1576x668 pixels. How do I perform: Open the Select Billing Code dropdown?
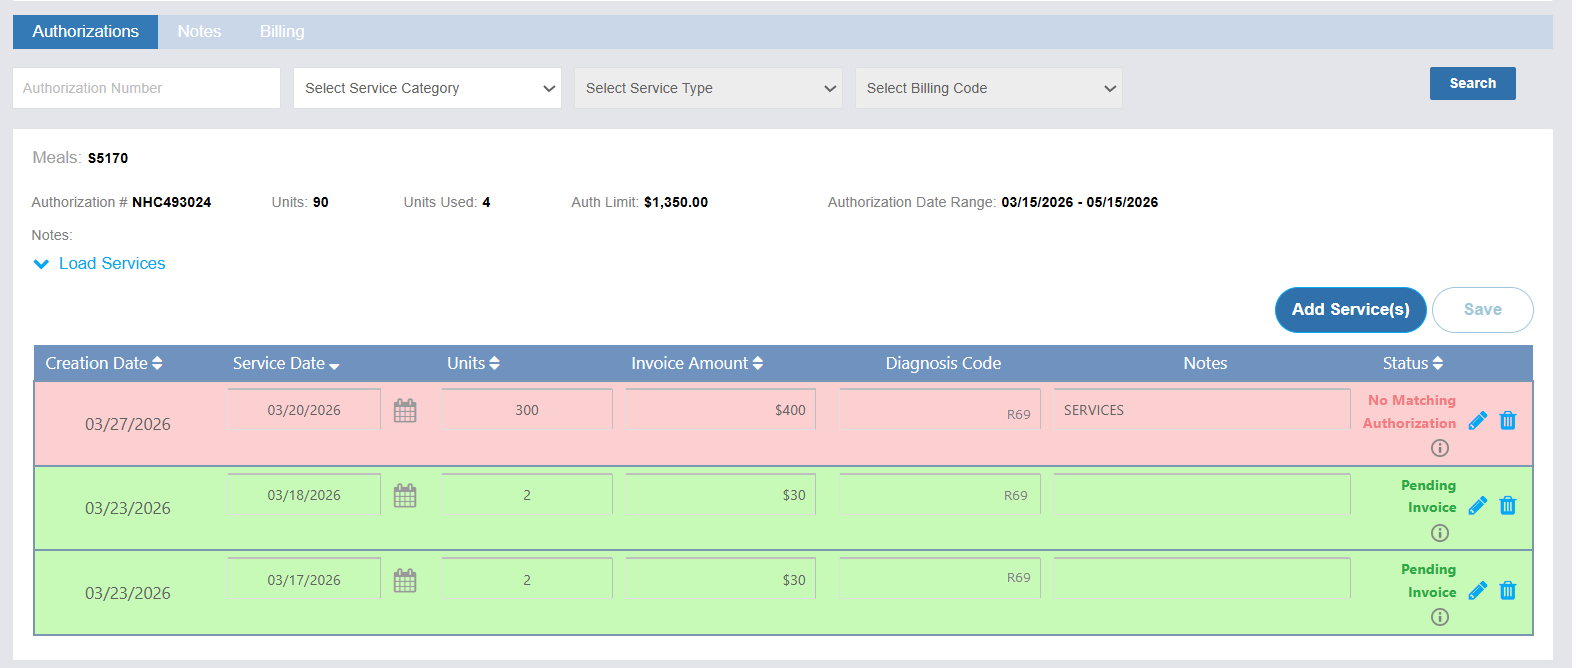pyautogui.click(x=989, y=88)
